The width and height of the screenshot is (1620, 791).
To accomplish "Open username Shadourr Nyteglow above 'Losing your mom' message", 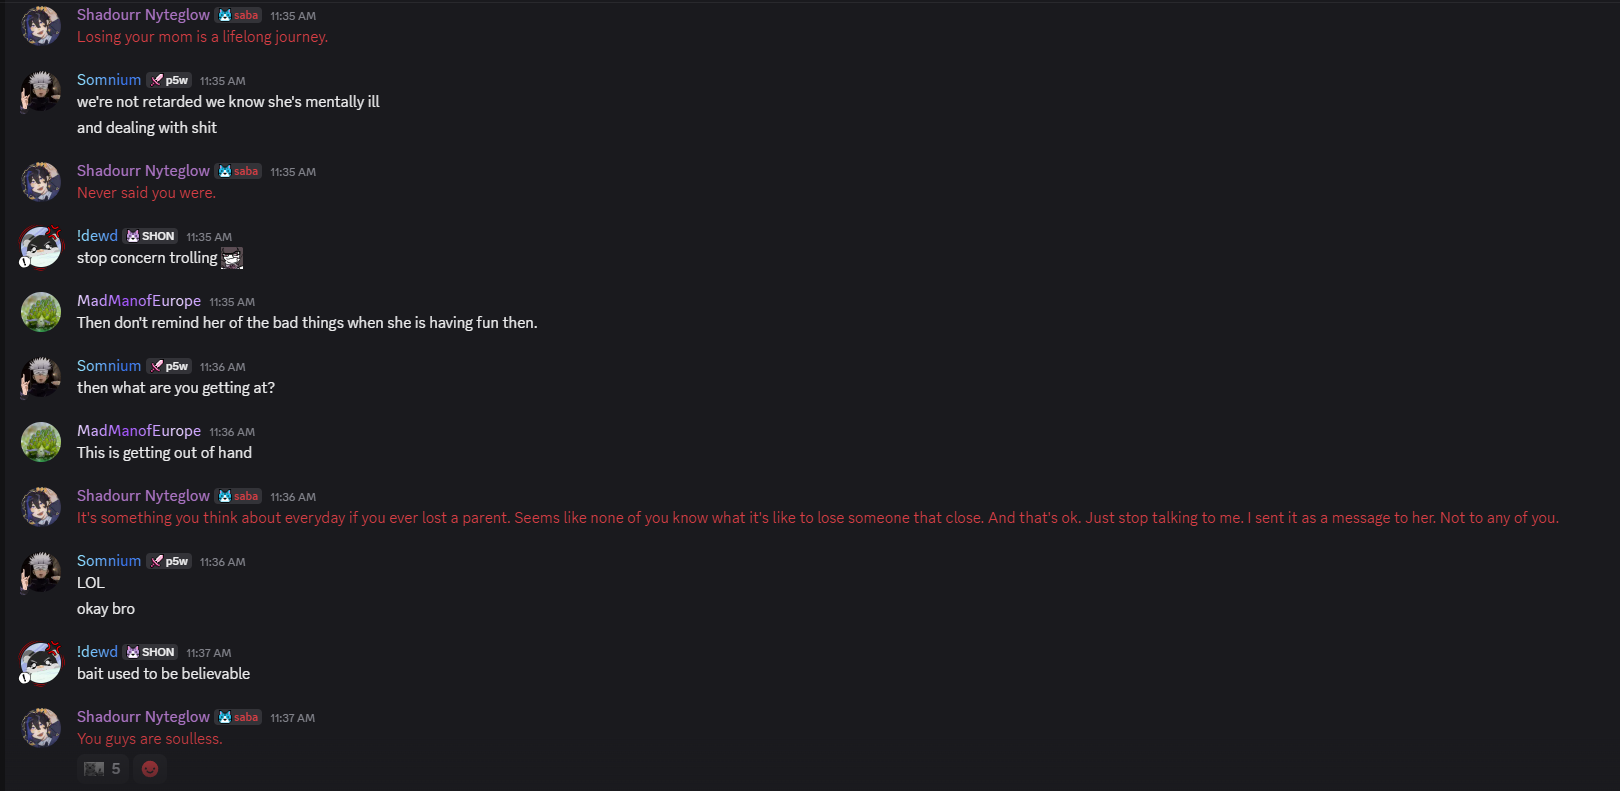I will click(x=143, y=15).
